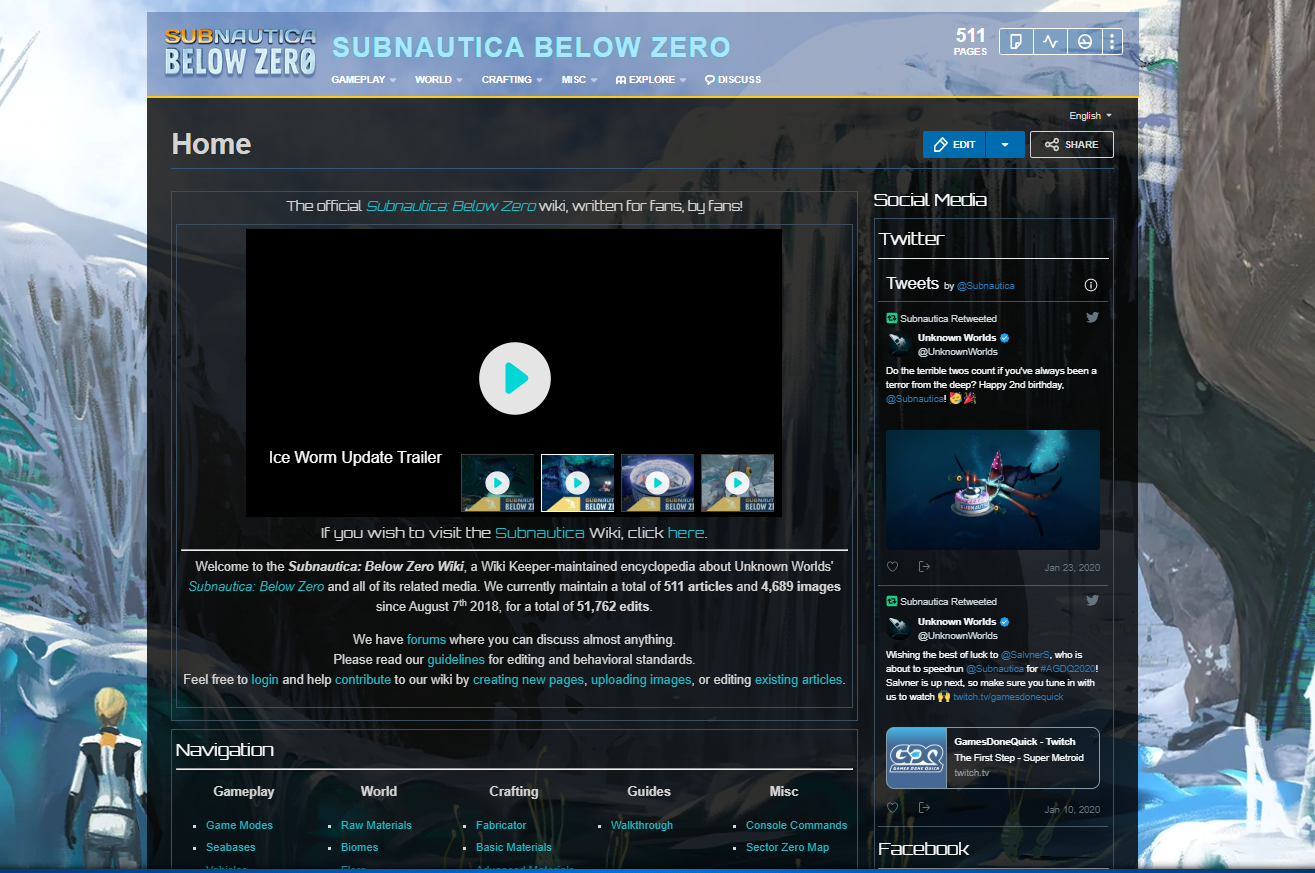Click the contribute link
The height and width of the screenshot is (873, 1315).
tap(363, 679)
